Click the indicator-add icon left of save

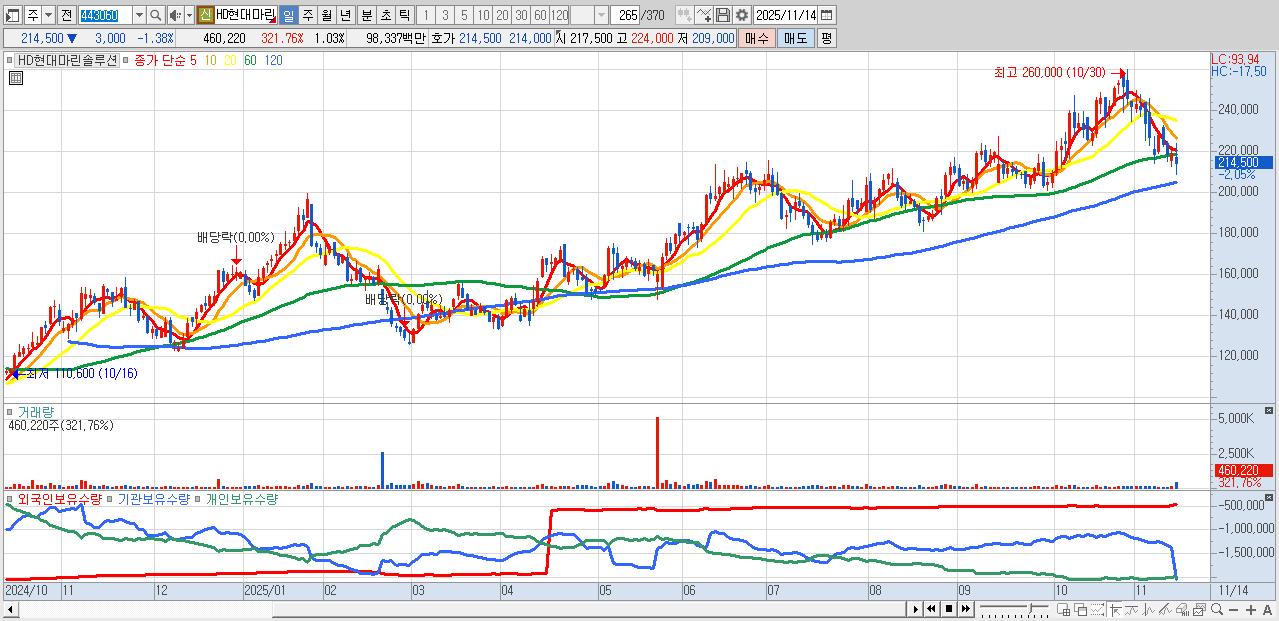[704, 15]
